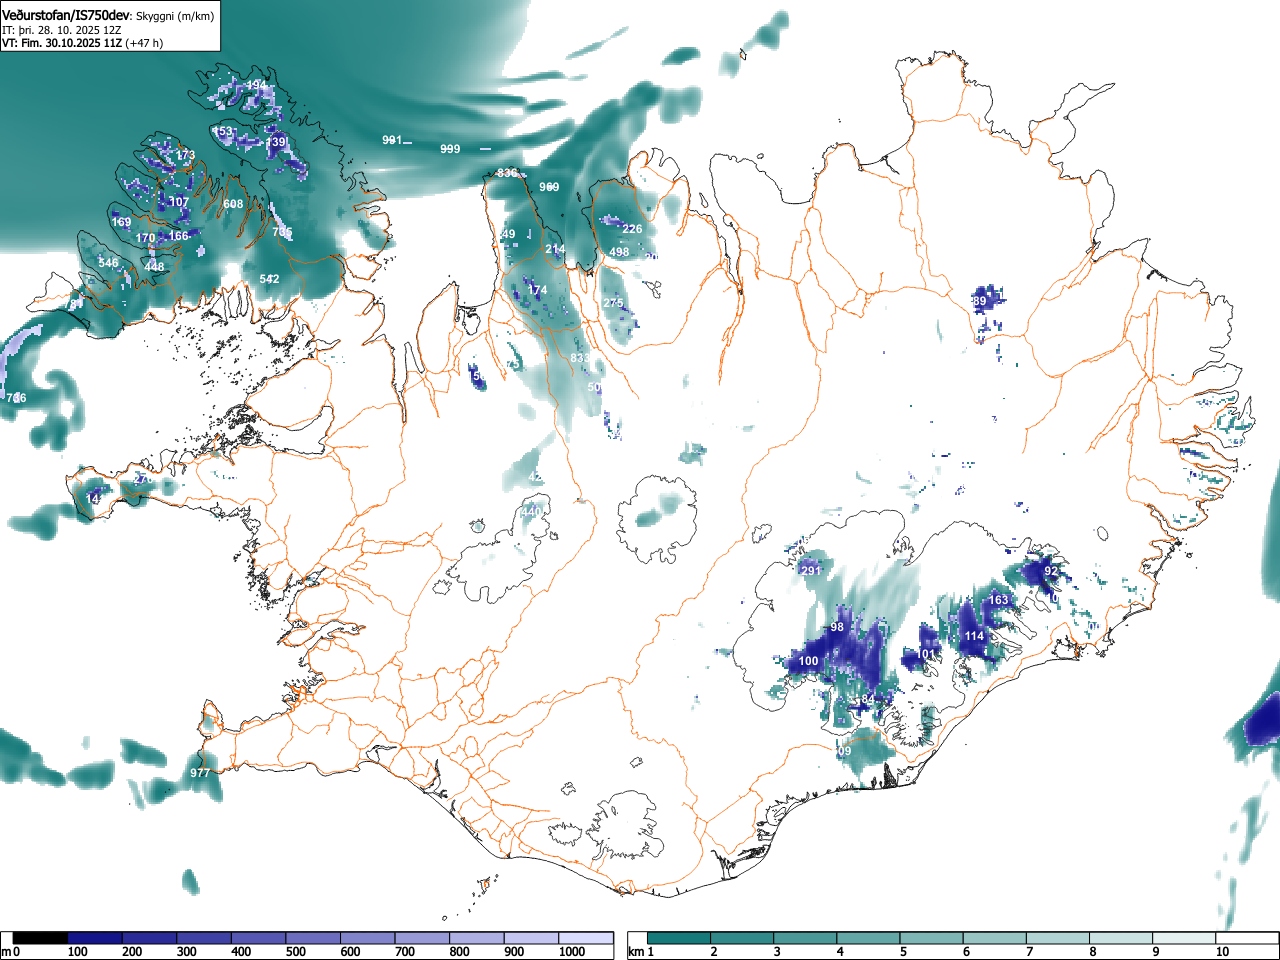1280x960 pixels.
Task: Select the darkest teal 1–2 km legend swatch
Action: [x=680, y=938]
